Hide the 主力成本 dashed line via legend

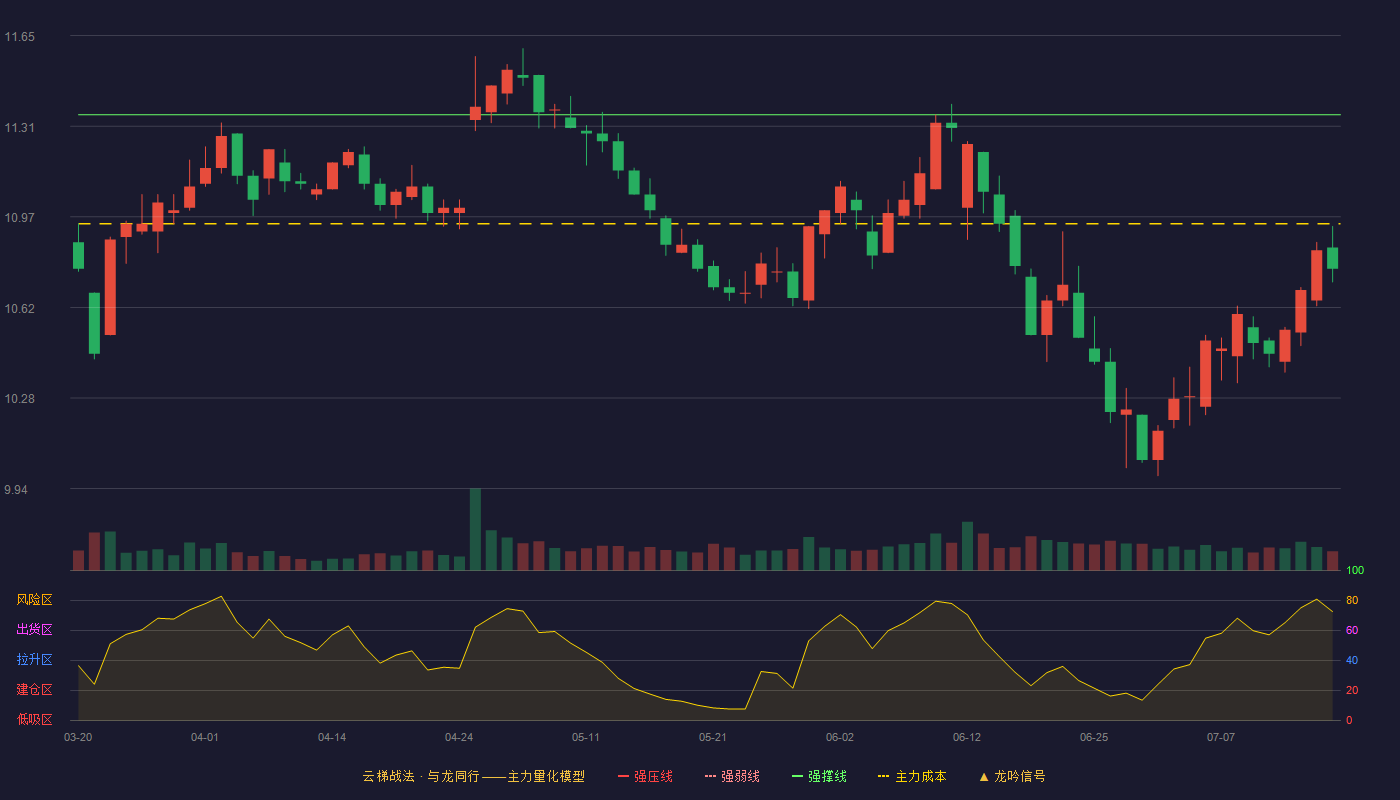tap(911, 776)
